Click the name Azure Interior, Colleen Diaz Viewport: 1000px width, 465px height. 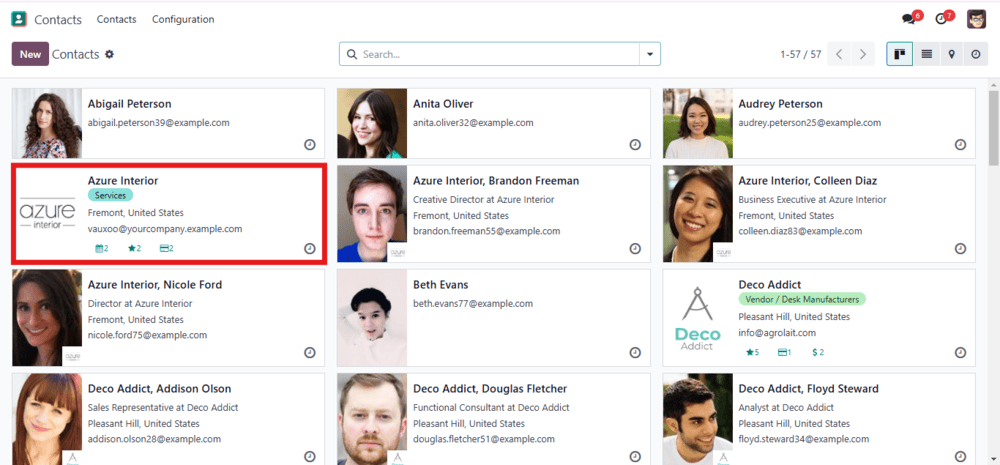click(x=807, y=181)
